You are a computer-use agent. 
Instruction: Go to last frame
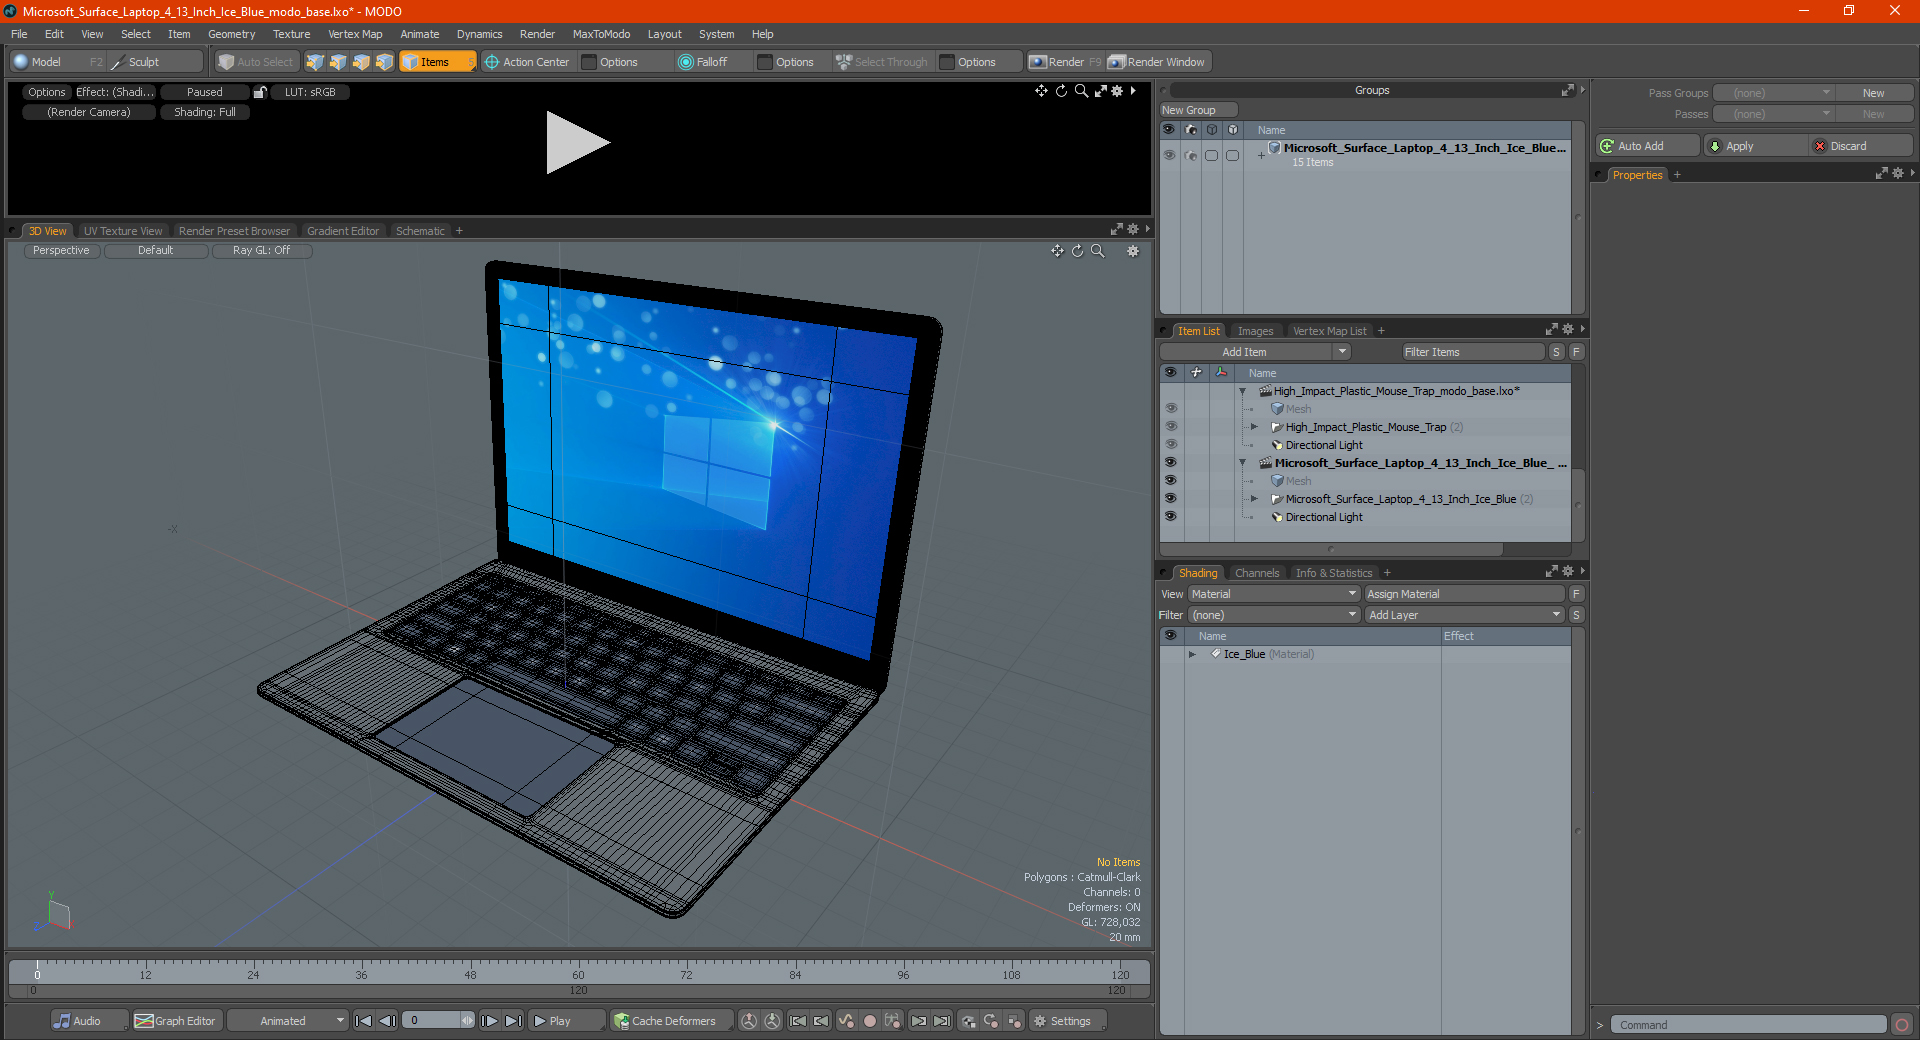[x=513, y=1021]
